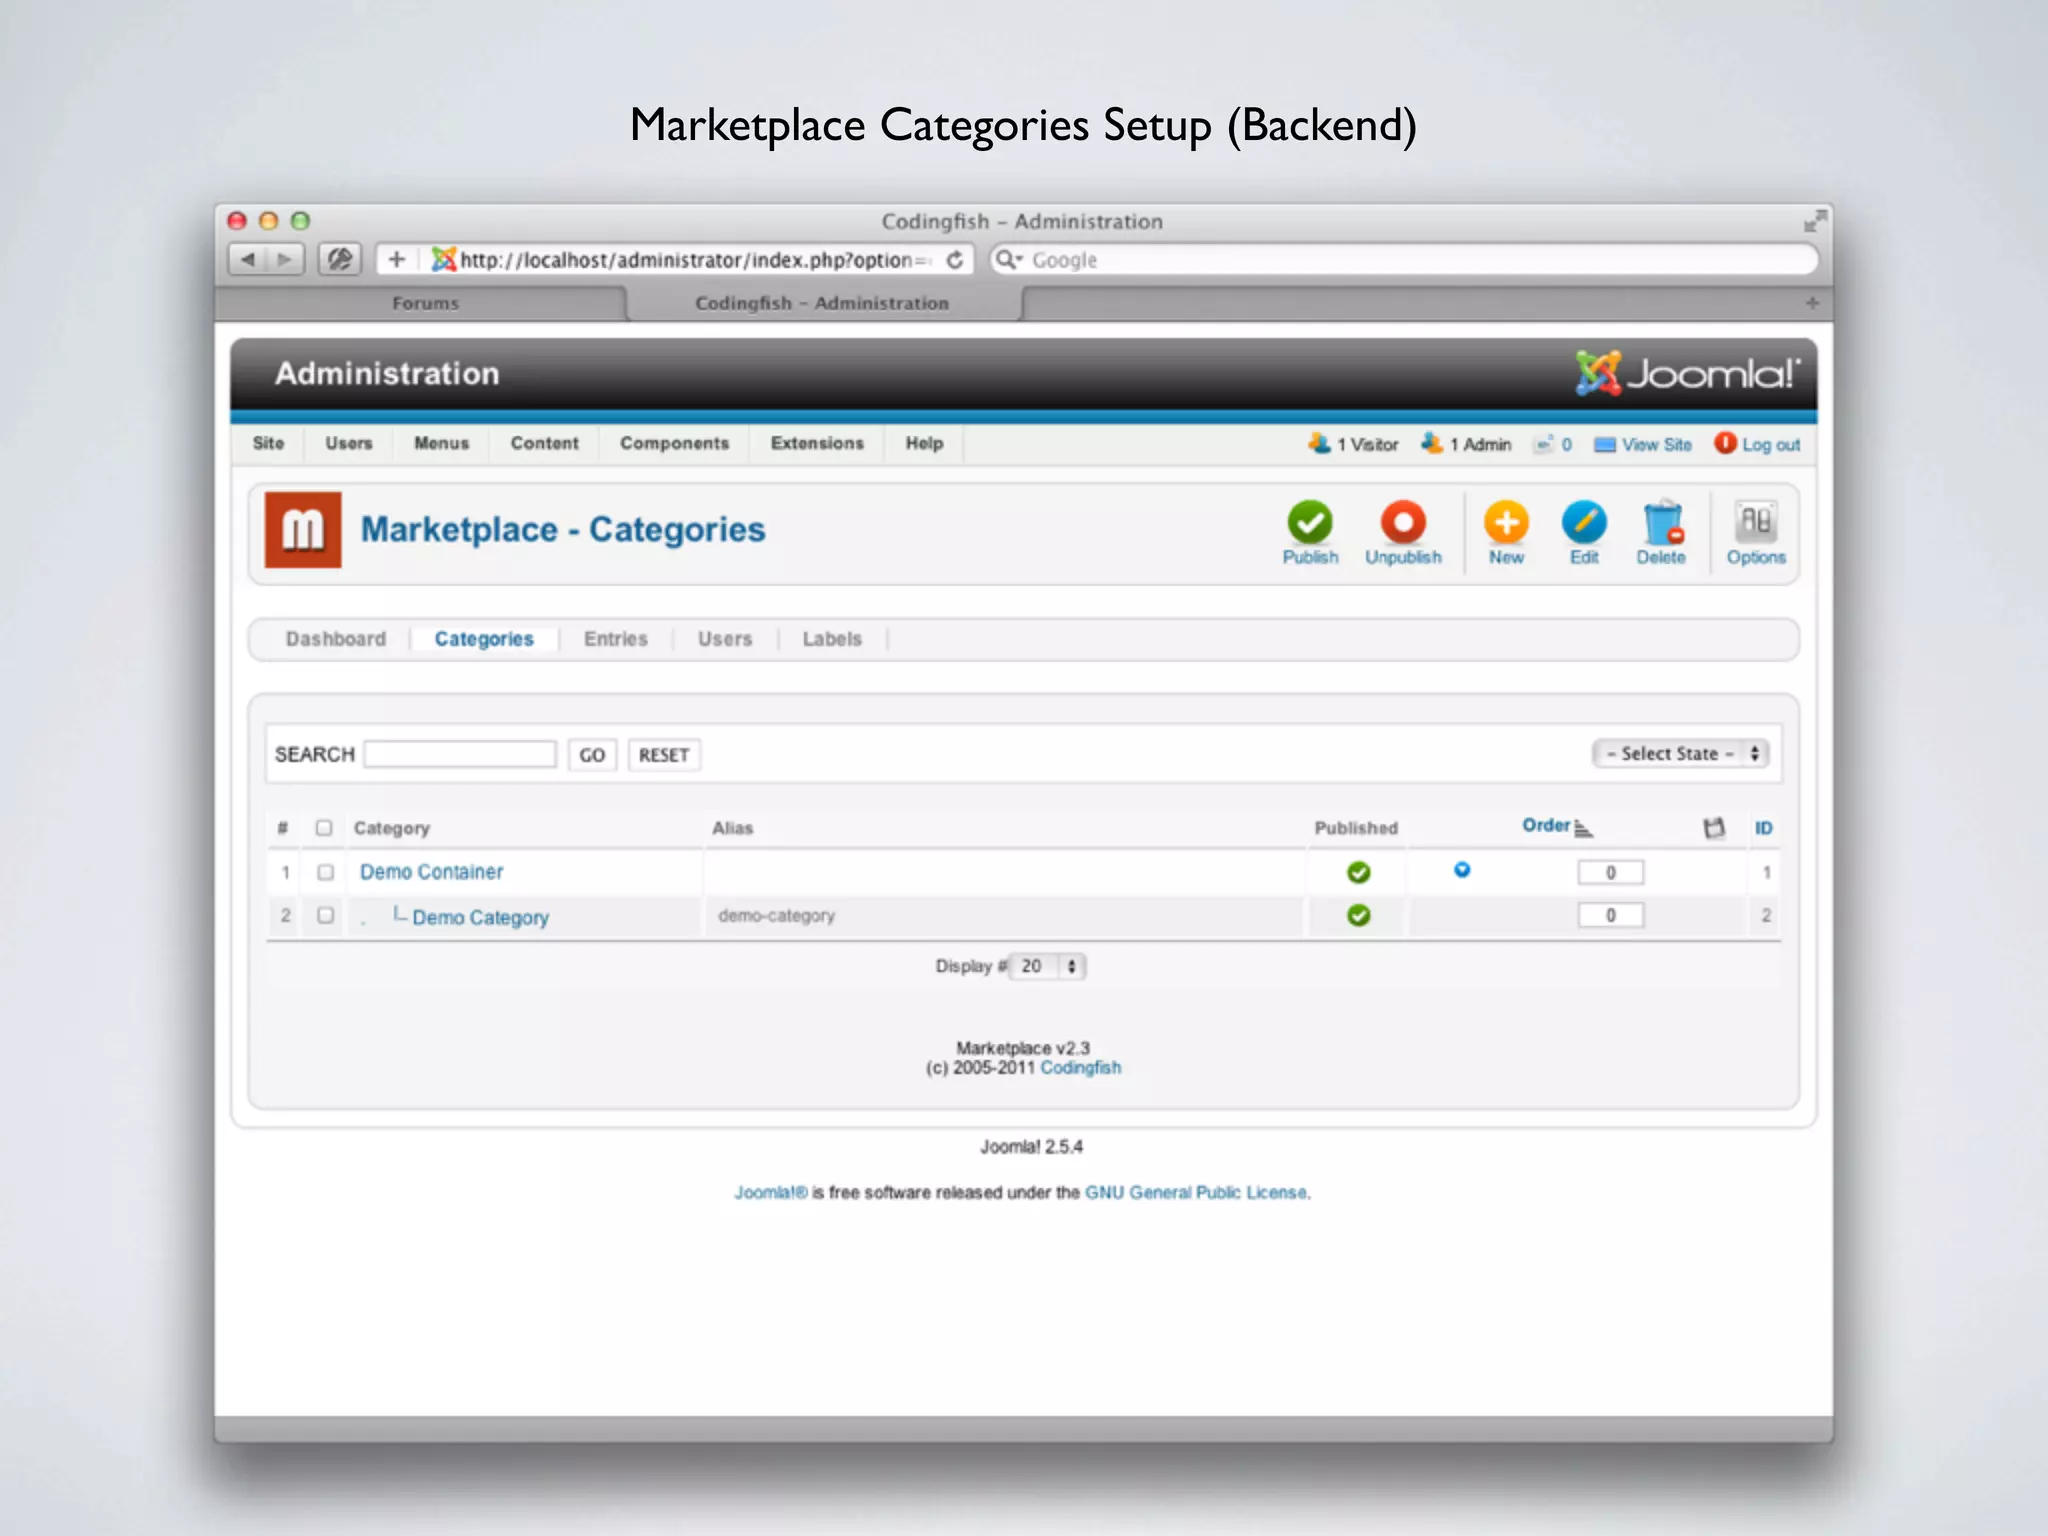This screenshot has width=2048, height=1536.
Task: Click the fullscreen arrows in the title bar
Action: 1814,221
